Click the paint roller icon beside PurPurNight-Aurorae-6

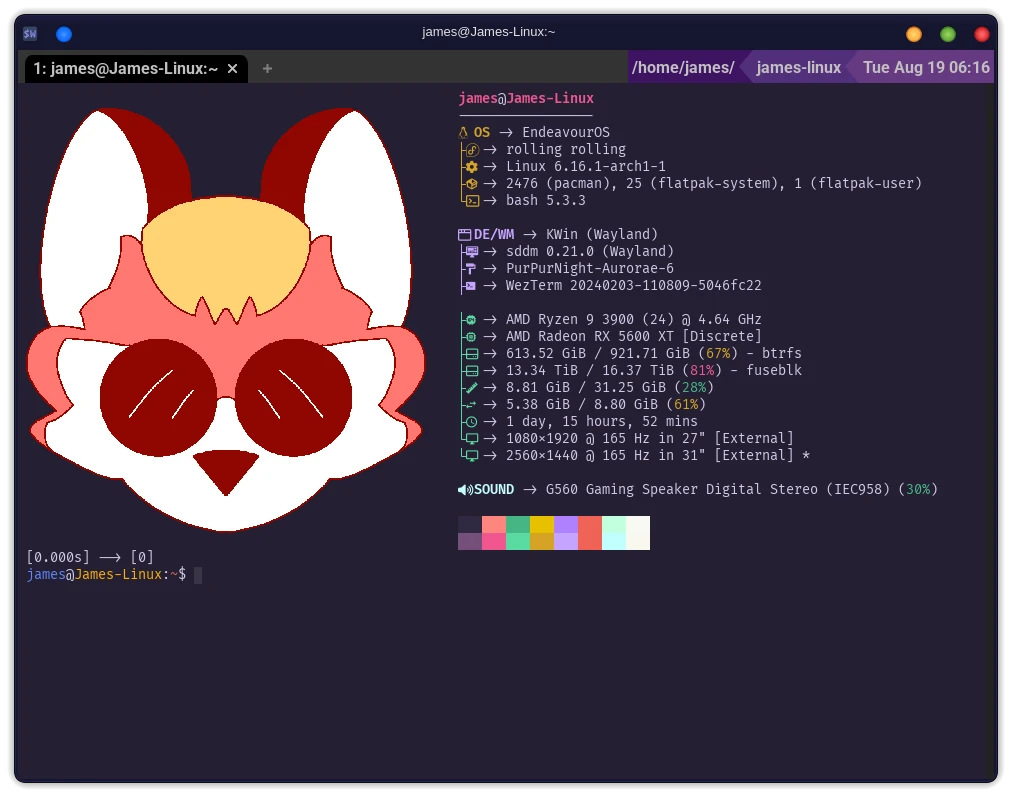[470, 269]
